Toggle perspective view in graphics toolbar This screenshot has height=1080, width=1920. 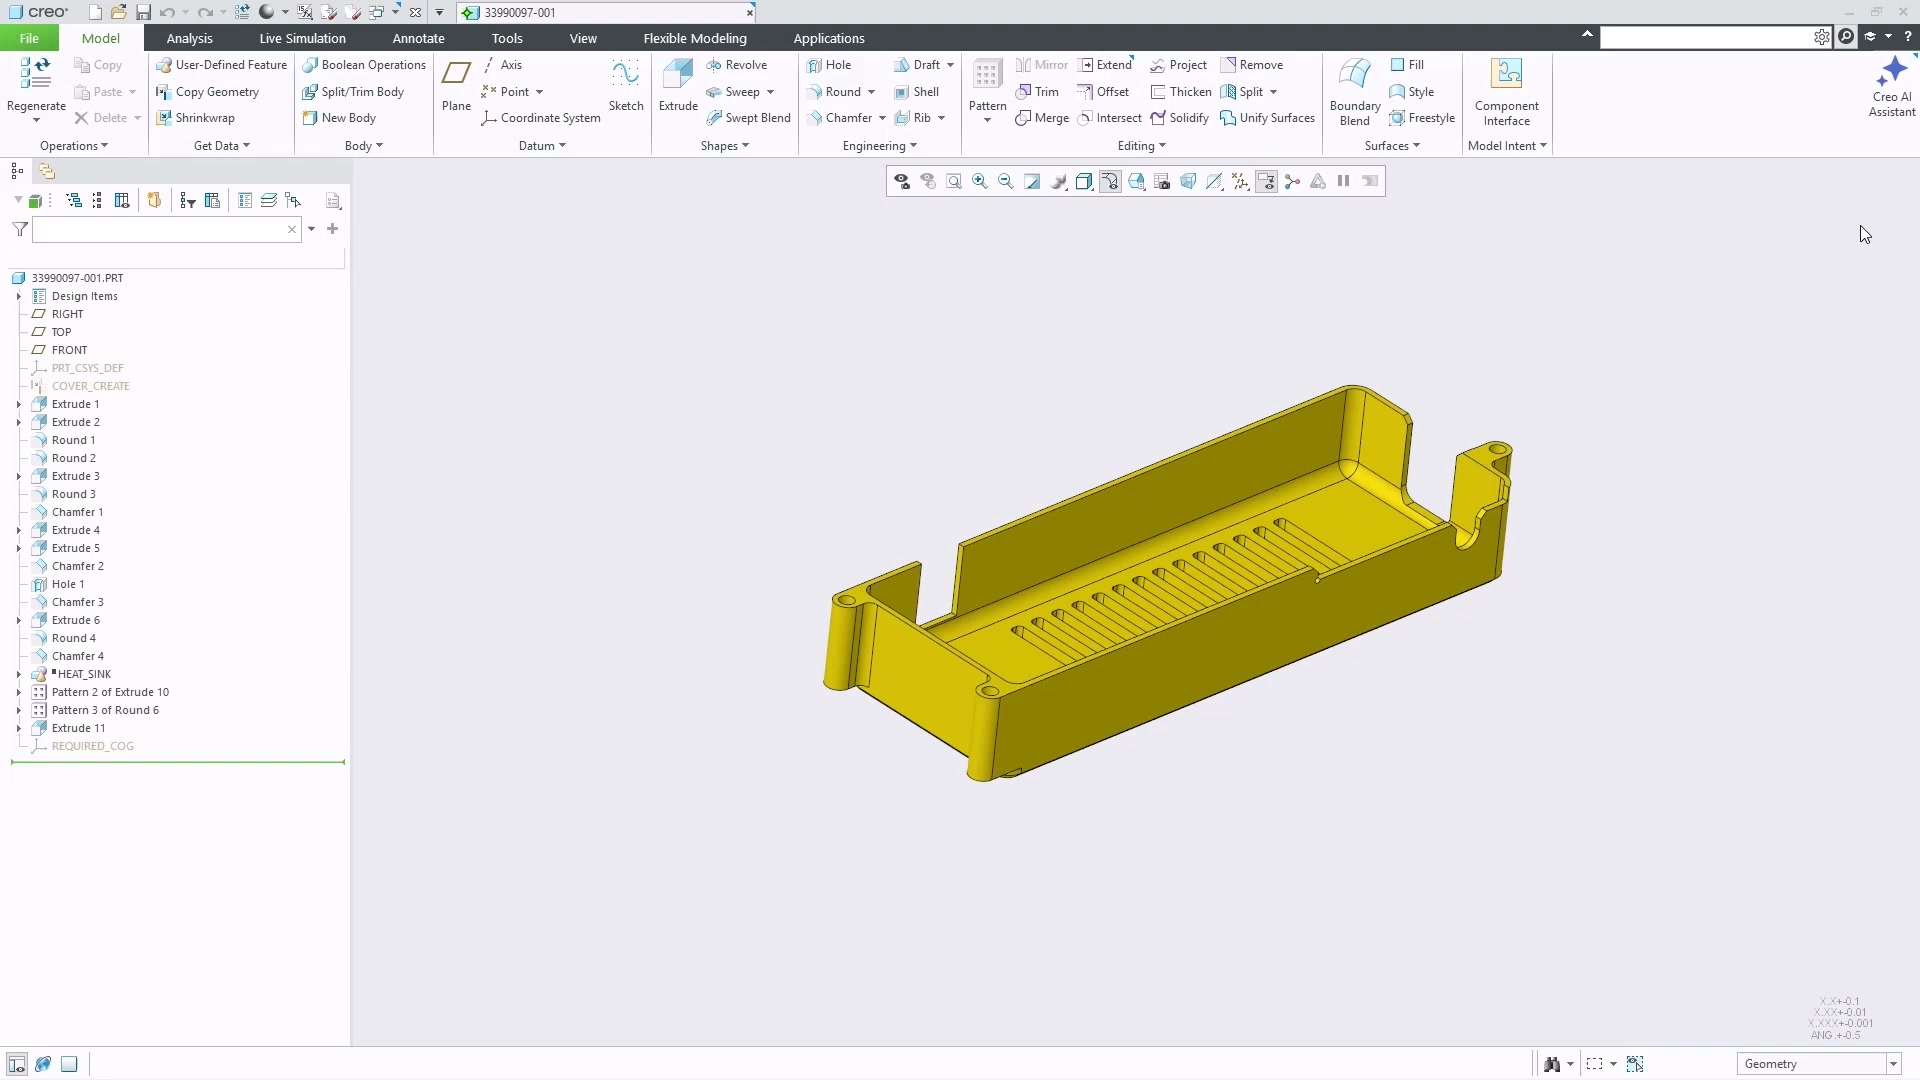pos(1188,181)
